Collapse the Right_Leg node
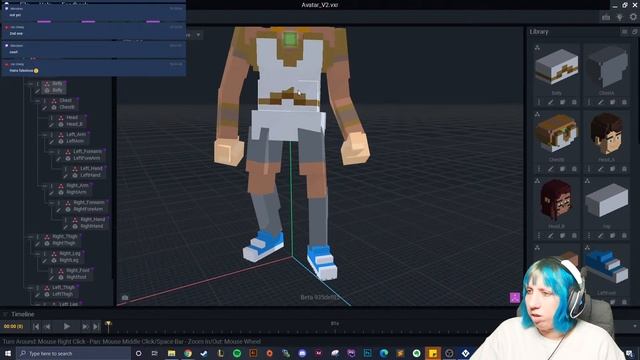The width and height of the screenshot is (640, 360). [x=38, y=253]
